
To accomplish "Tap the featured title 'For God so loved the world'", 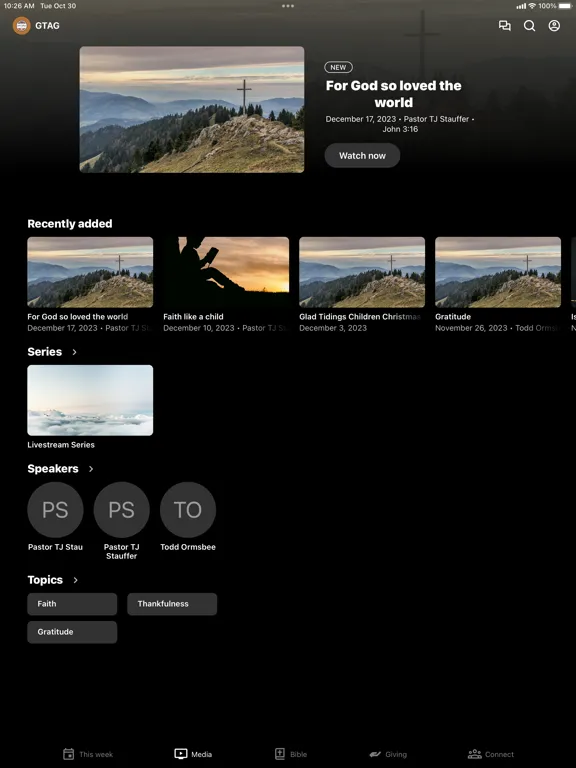I will point(394,94).
